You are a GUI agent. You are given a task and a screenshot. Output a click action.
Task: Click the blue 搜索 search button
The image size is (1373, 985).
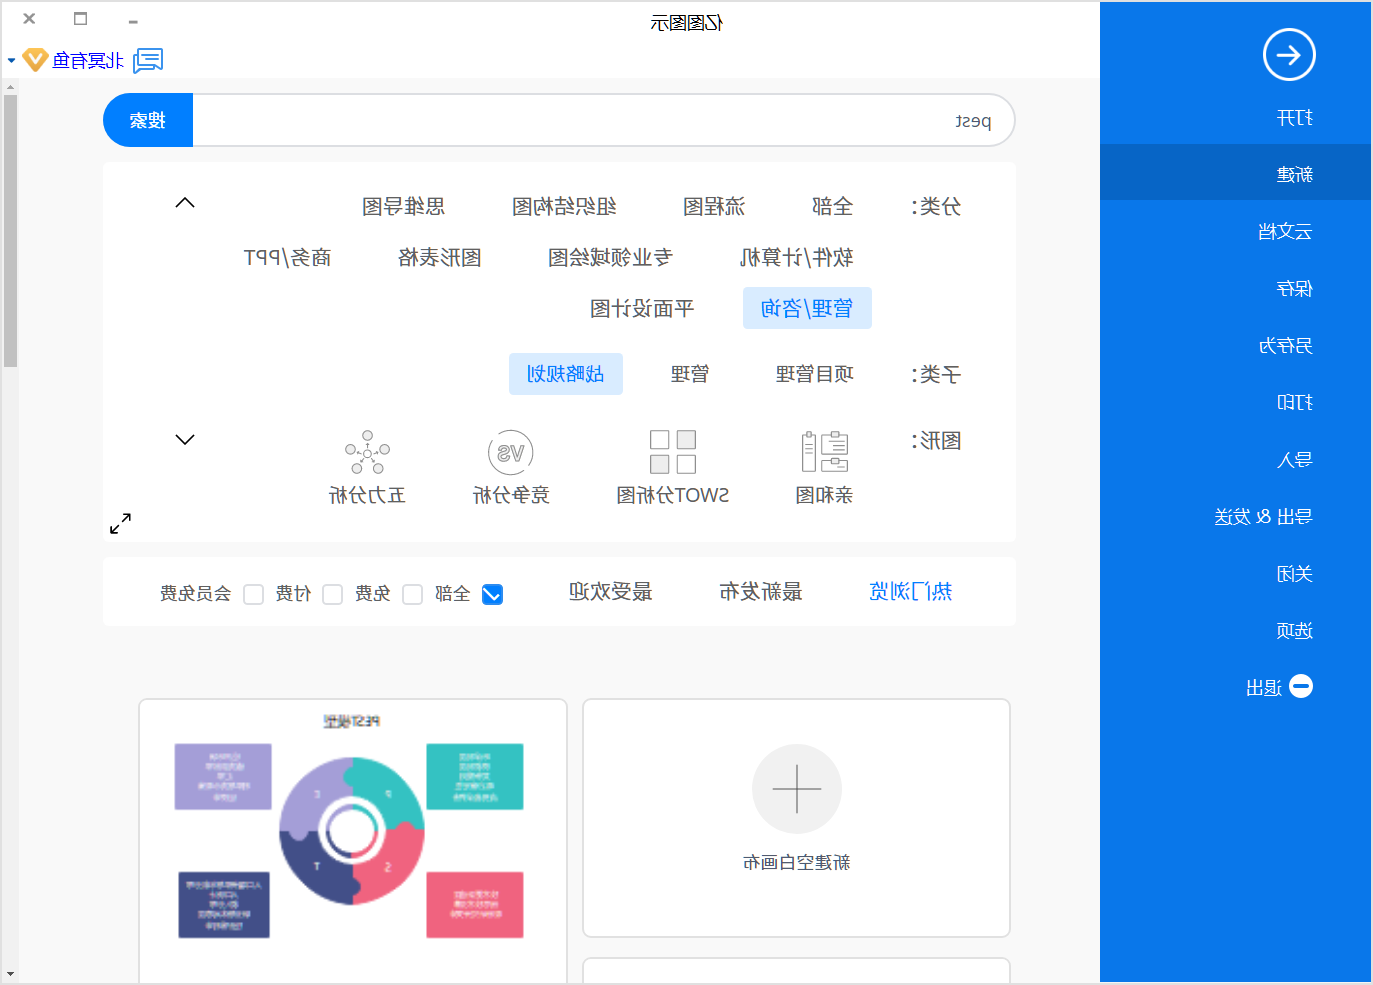(x=148, y=120)
